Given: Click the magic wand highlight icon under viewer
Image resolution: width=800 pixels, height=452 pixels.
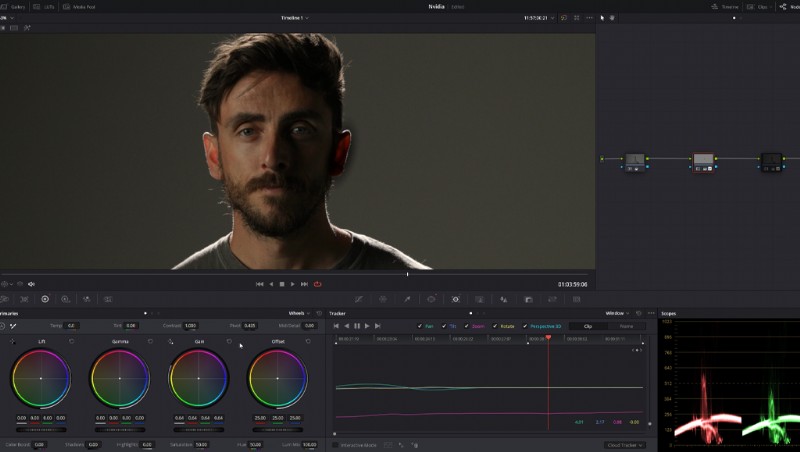Looking at the screenshot, I should pyautogui.click(x=27, y=28).
